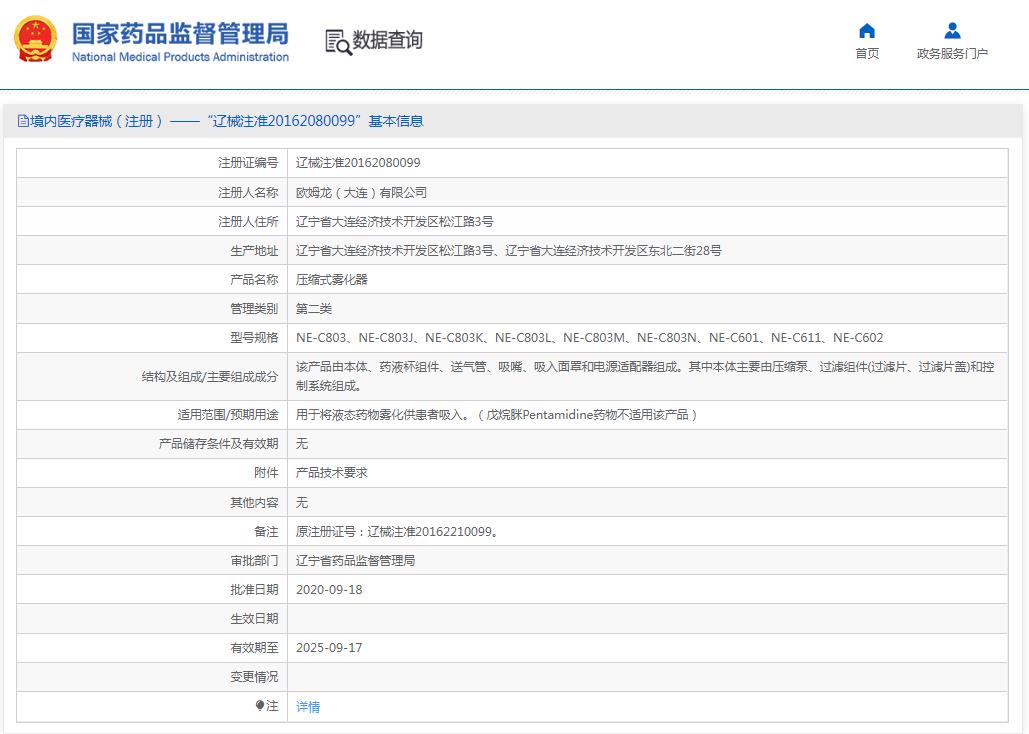
Task: Click the document icon before 境内医疗器械（注册）
Action: coord(22,120)
